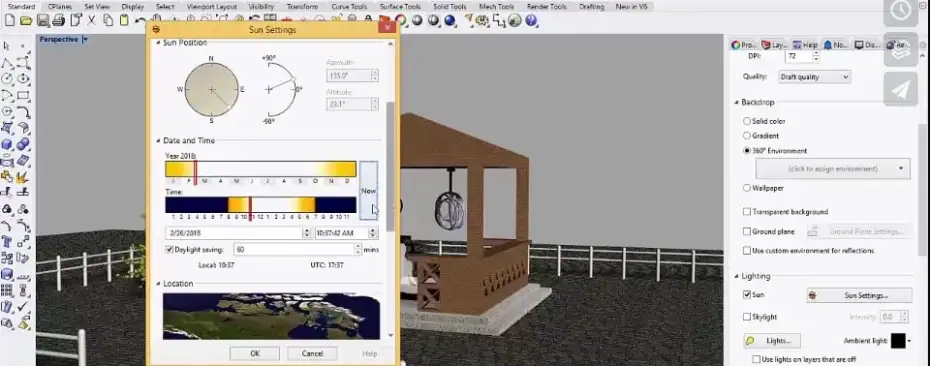Click the Help question mark toolbar icon
Viewport: 930px width, 366px height.
[531, 20]
